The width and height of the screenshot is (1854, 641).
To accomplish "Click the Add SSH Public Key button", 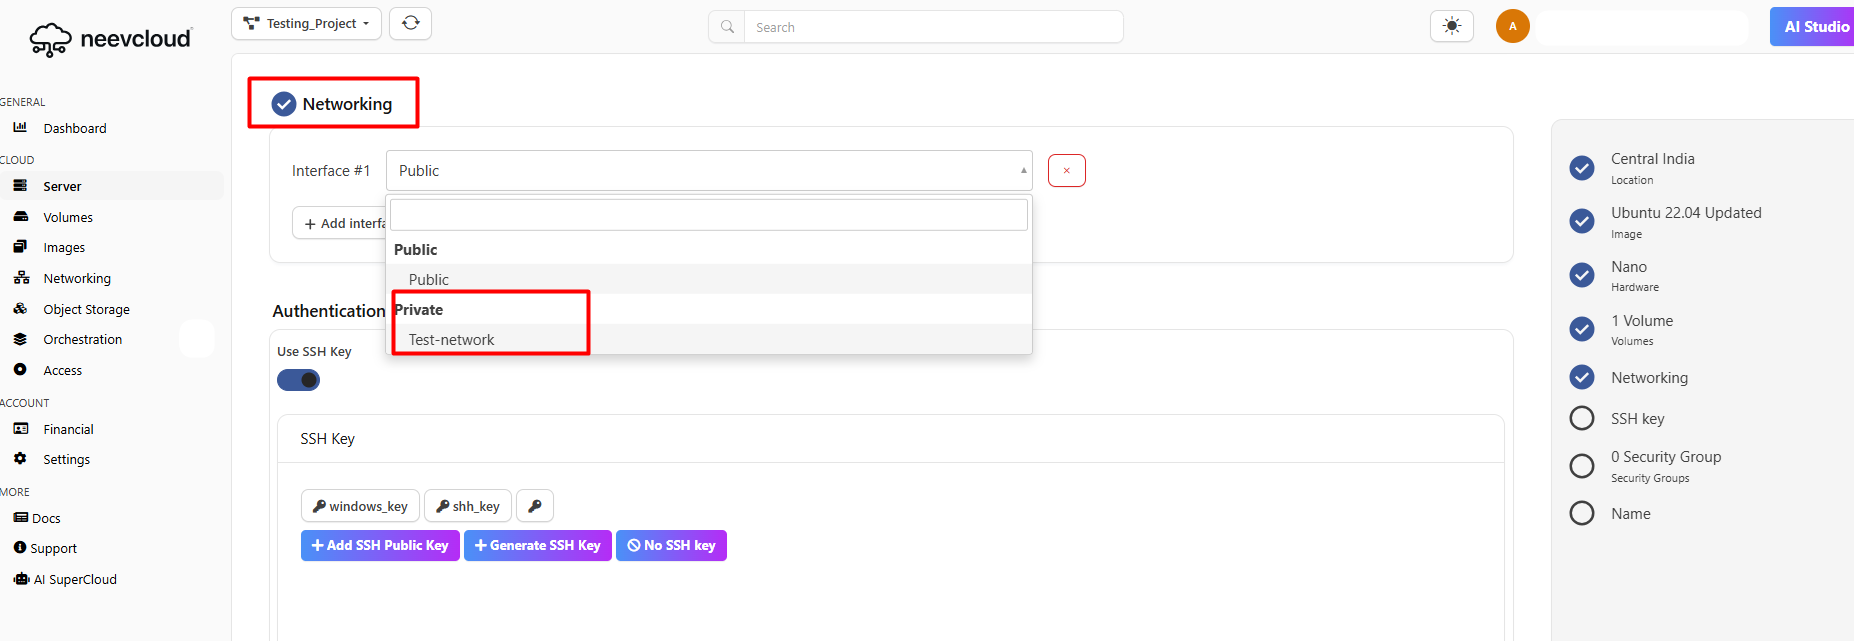I will pyautogui.click(x=380, y=545).
